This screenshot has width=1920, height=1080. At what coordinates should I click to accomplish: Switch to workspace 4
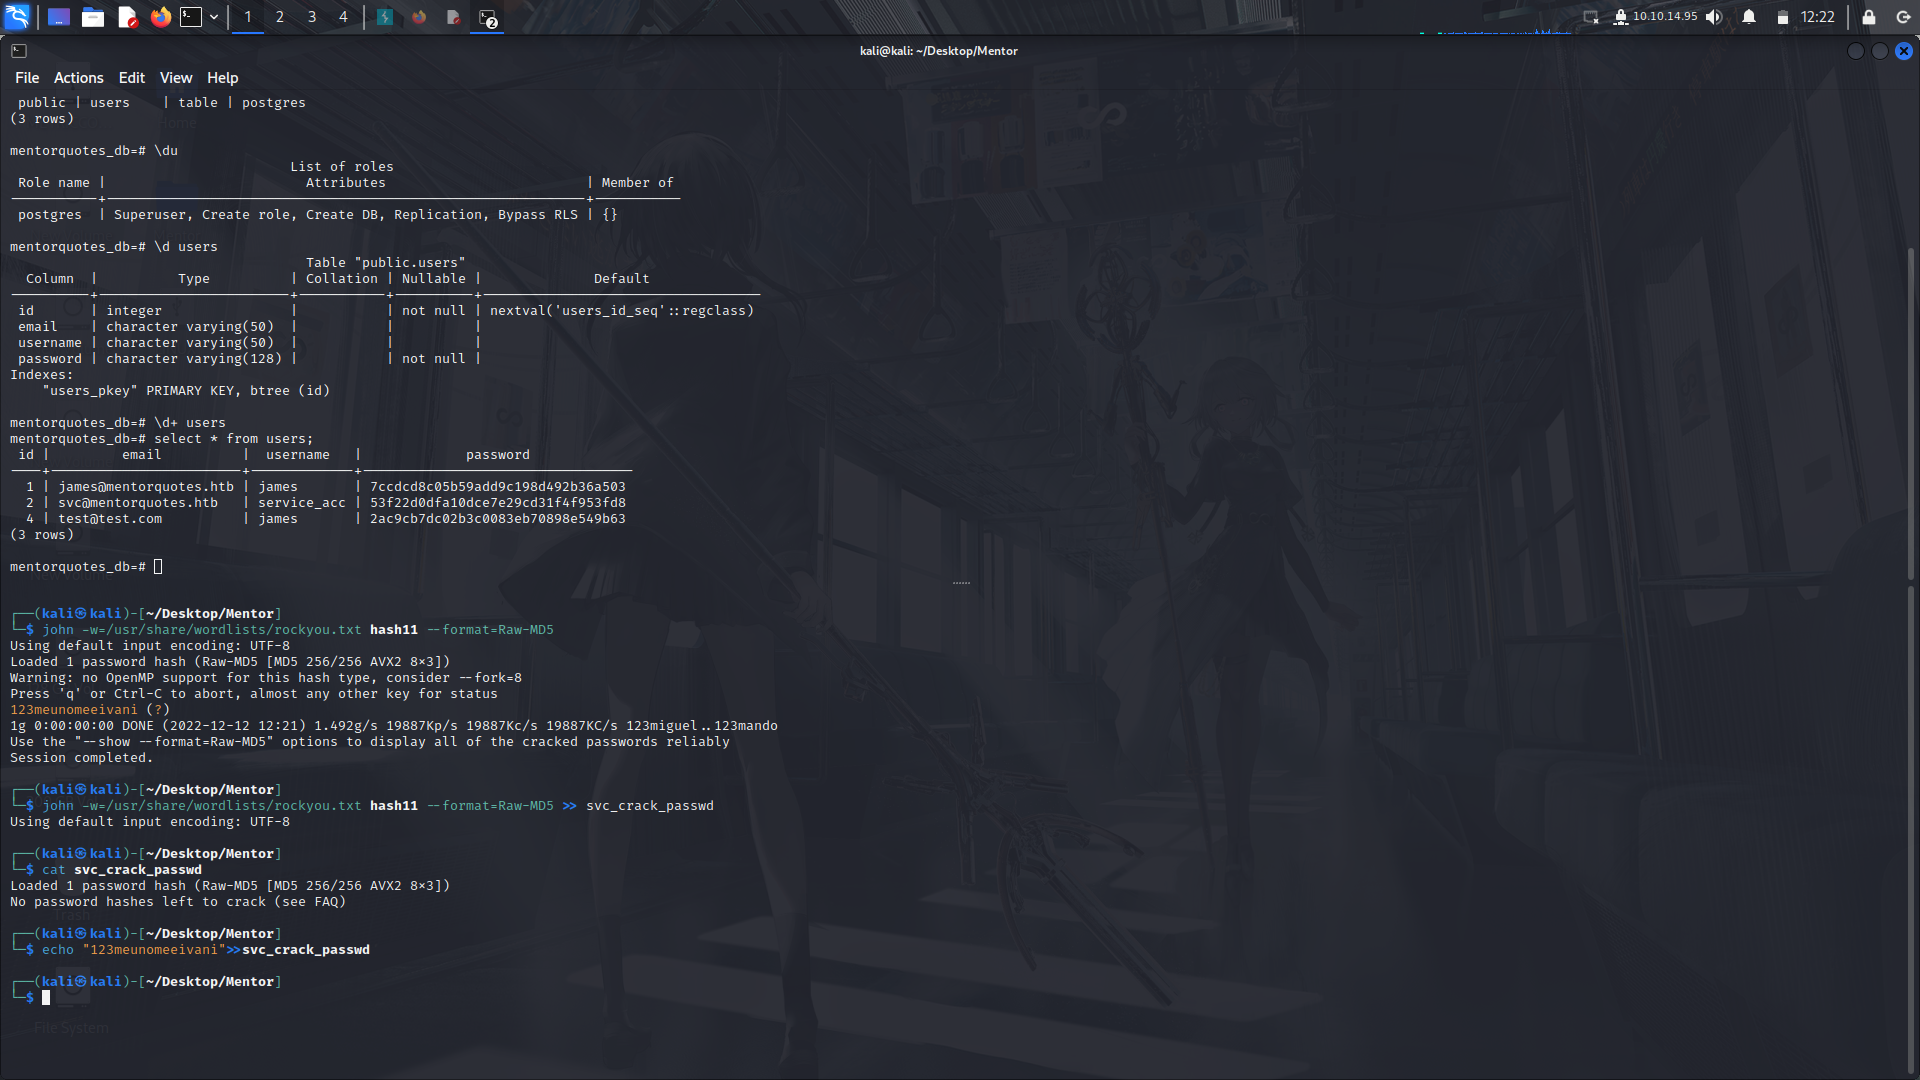tap(343, 17)
